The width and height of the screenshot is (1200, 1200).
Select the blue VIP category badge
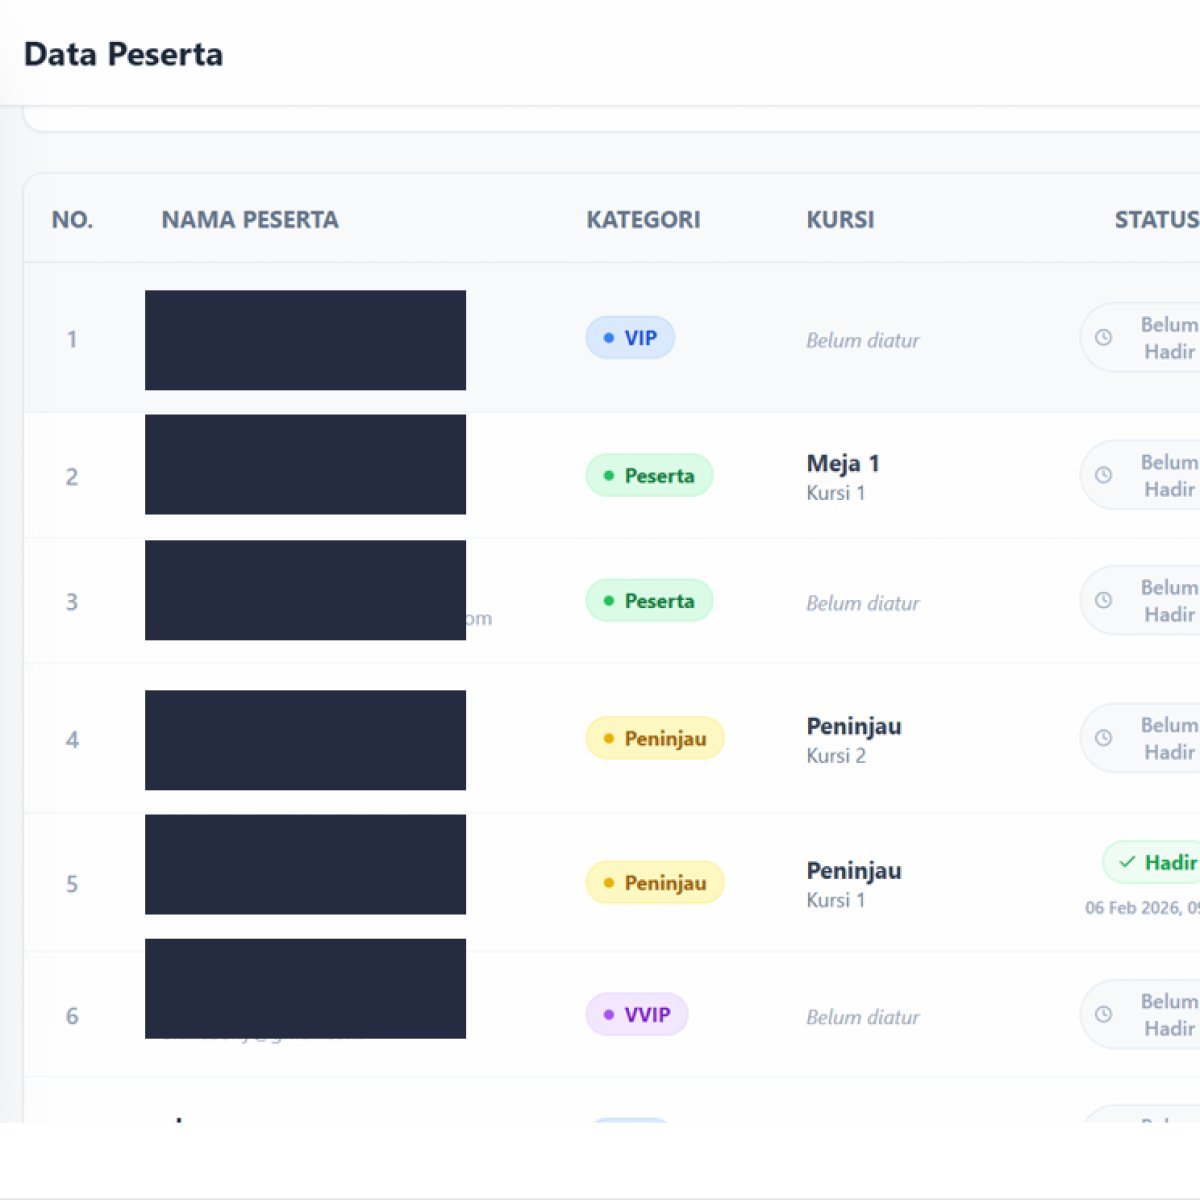(630, 338)
